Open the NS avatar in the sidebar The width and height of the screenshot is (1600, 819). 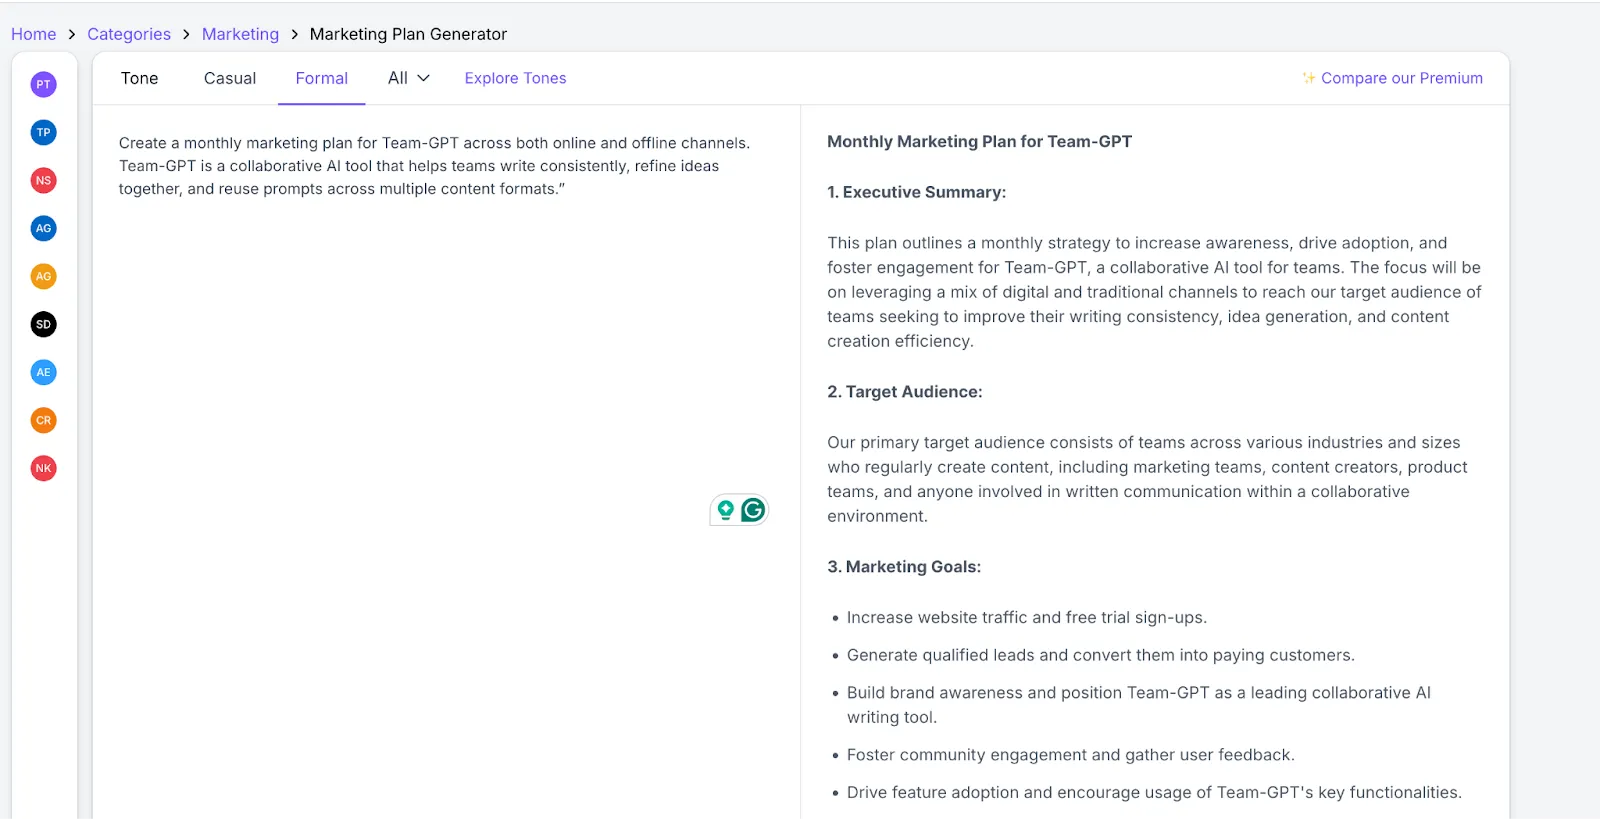[x=43, y=180]
